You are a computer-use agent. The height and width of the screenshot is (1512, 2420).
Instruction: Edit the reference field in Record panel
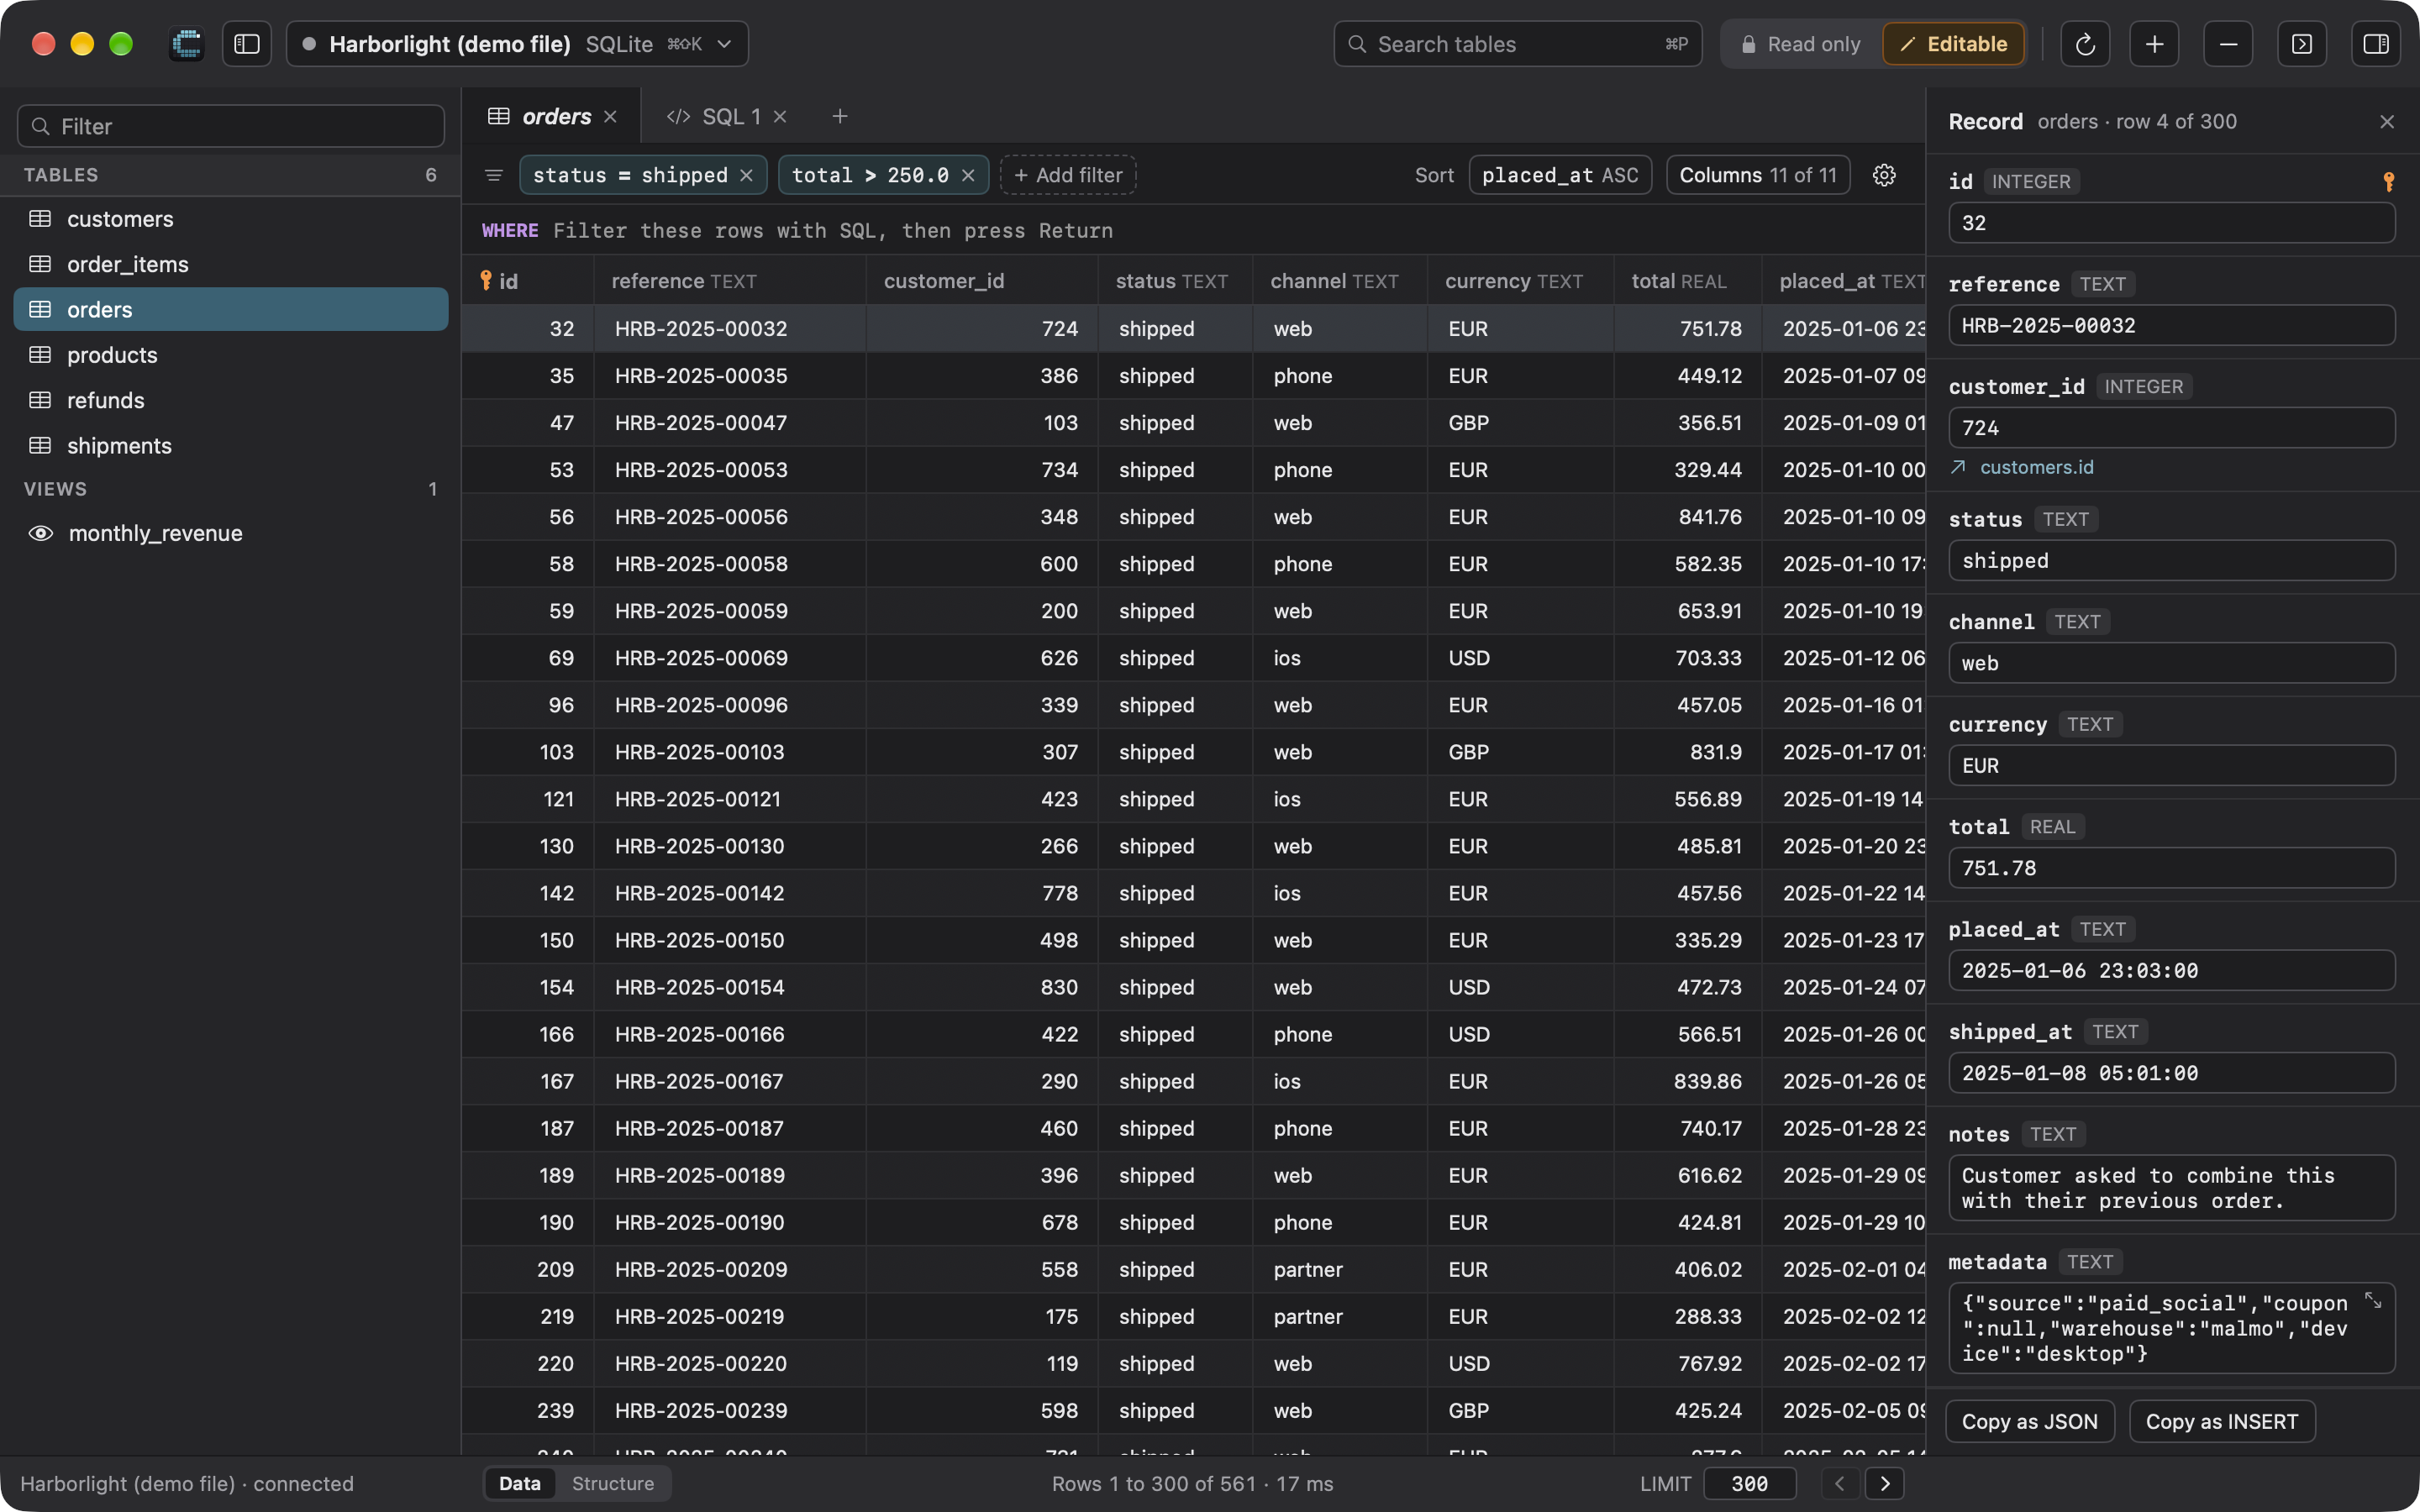pos(2171,325)
